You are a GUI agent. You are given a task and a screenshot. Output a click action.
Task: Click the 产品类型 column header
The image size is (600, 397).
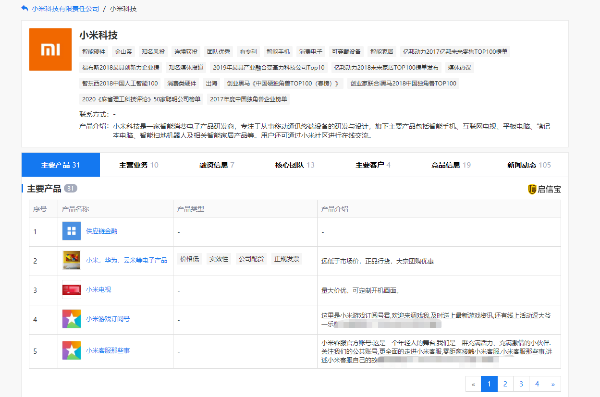click(x=191, y=209)
